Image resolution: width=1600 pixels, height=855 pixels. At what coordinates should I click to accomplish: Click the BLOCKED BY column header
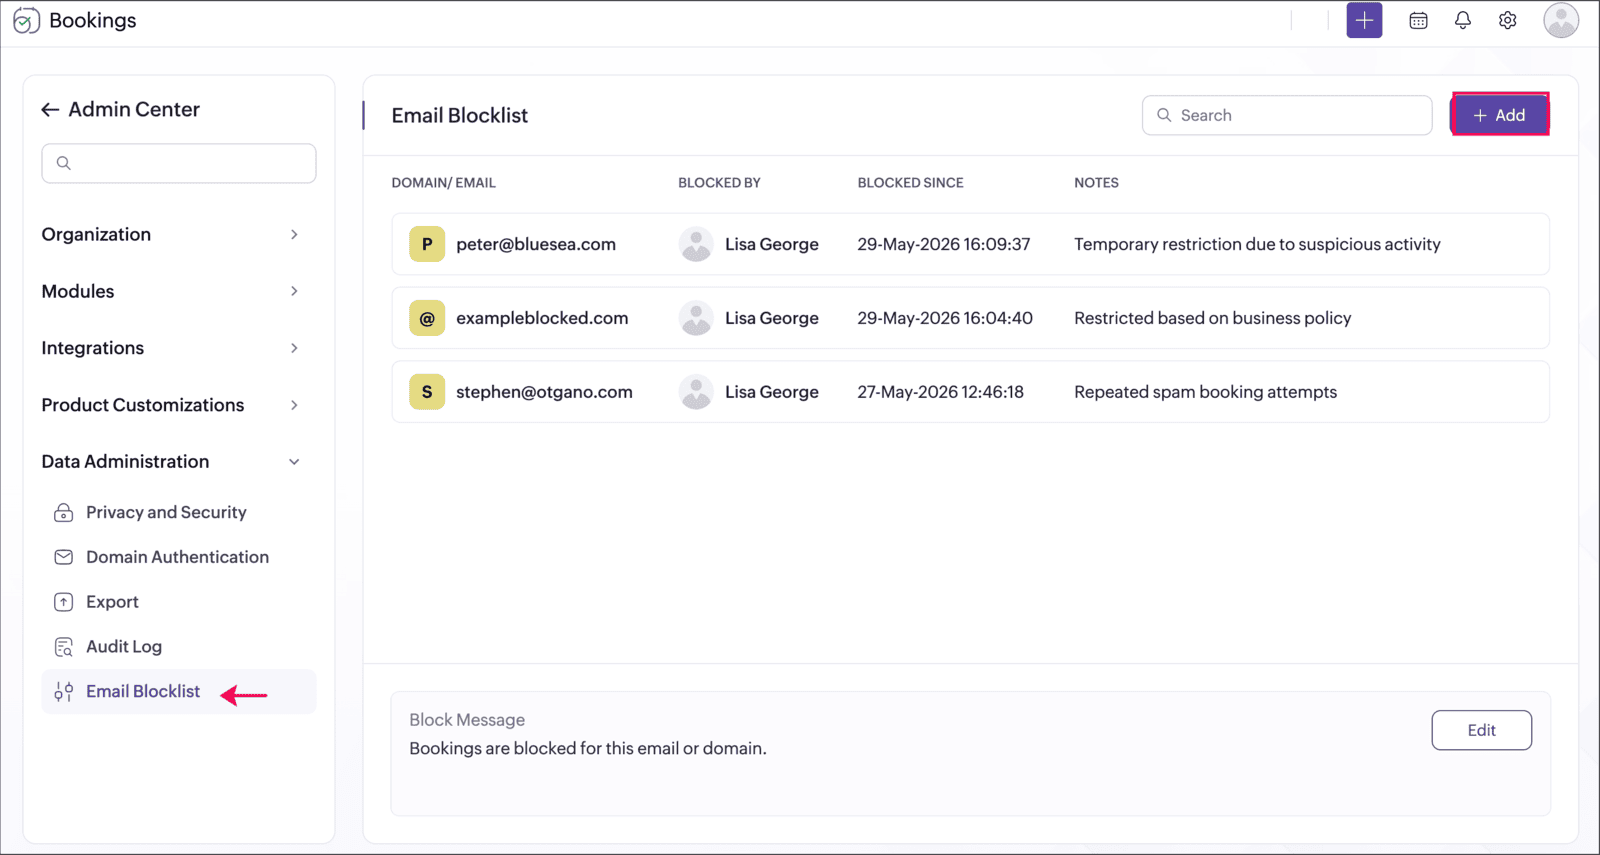719,183
